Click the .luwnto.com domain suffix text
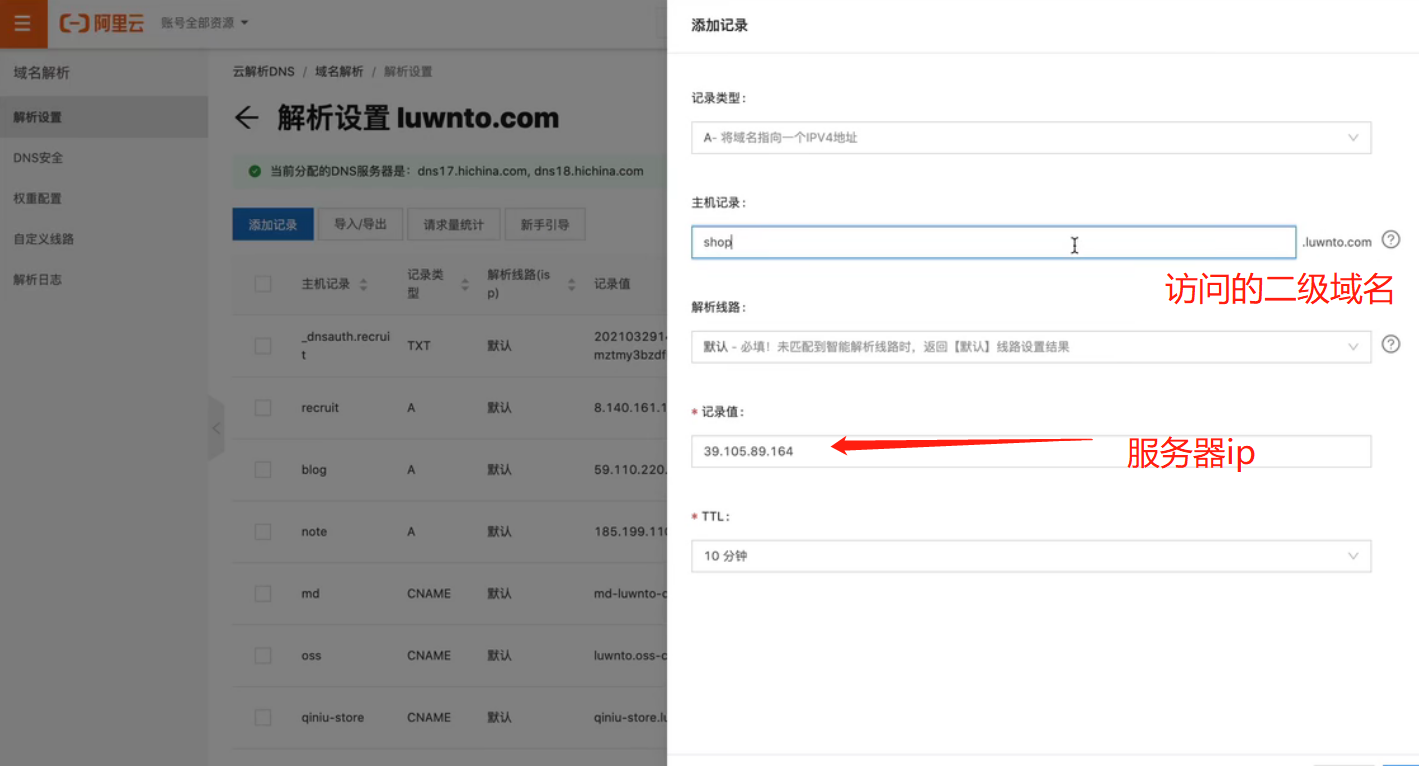The height and width of the screenshot is (766, 1419). click(x=1337, y=242)
